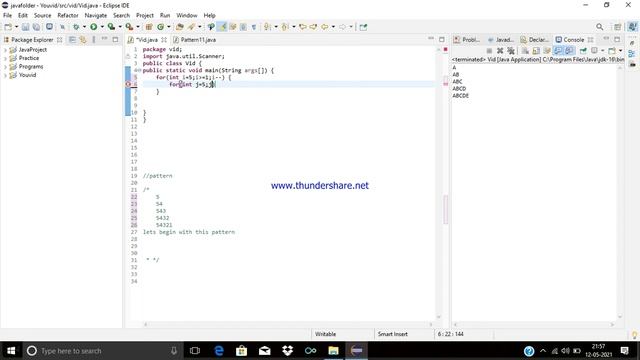Click Collapse All in Package Explorer

tap(72, 40)
